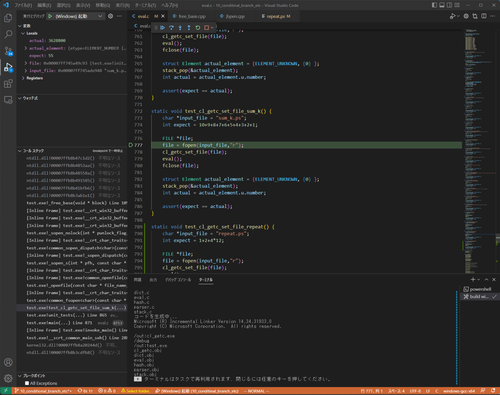This screenshot has width=500, height=395.
Task: Click Continue in the debug toolbar
Action: 162,28
